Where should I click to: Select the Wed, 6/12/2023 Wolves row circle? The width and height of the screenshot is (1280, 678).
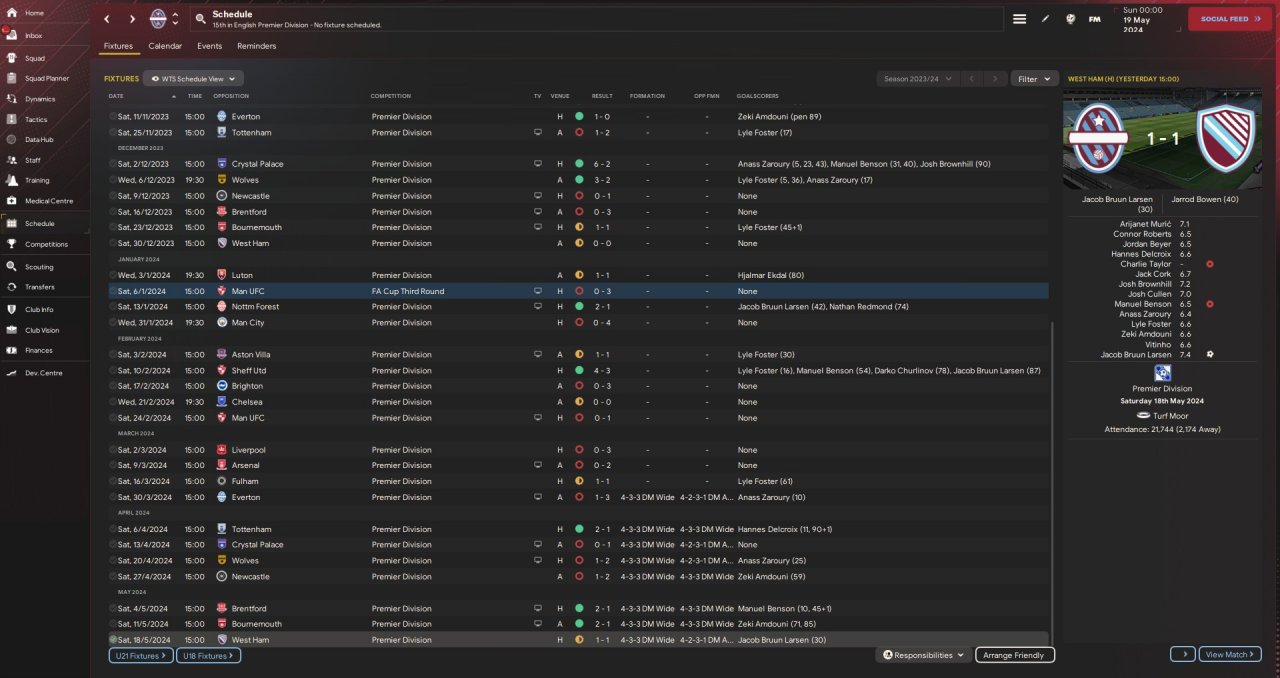coord(113,180)
